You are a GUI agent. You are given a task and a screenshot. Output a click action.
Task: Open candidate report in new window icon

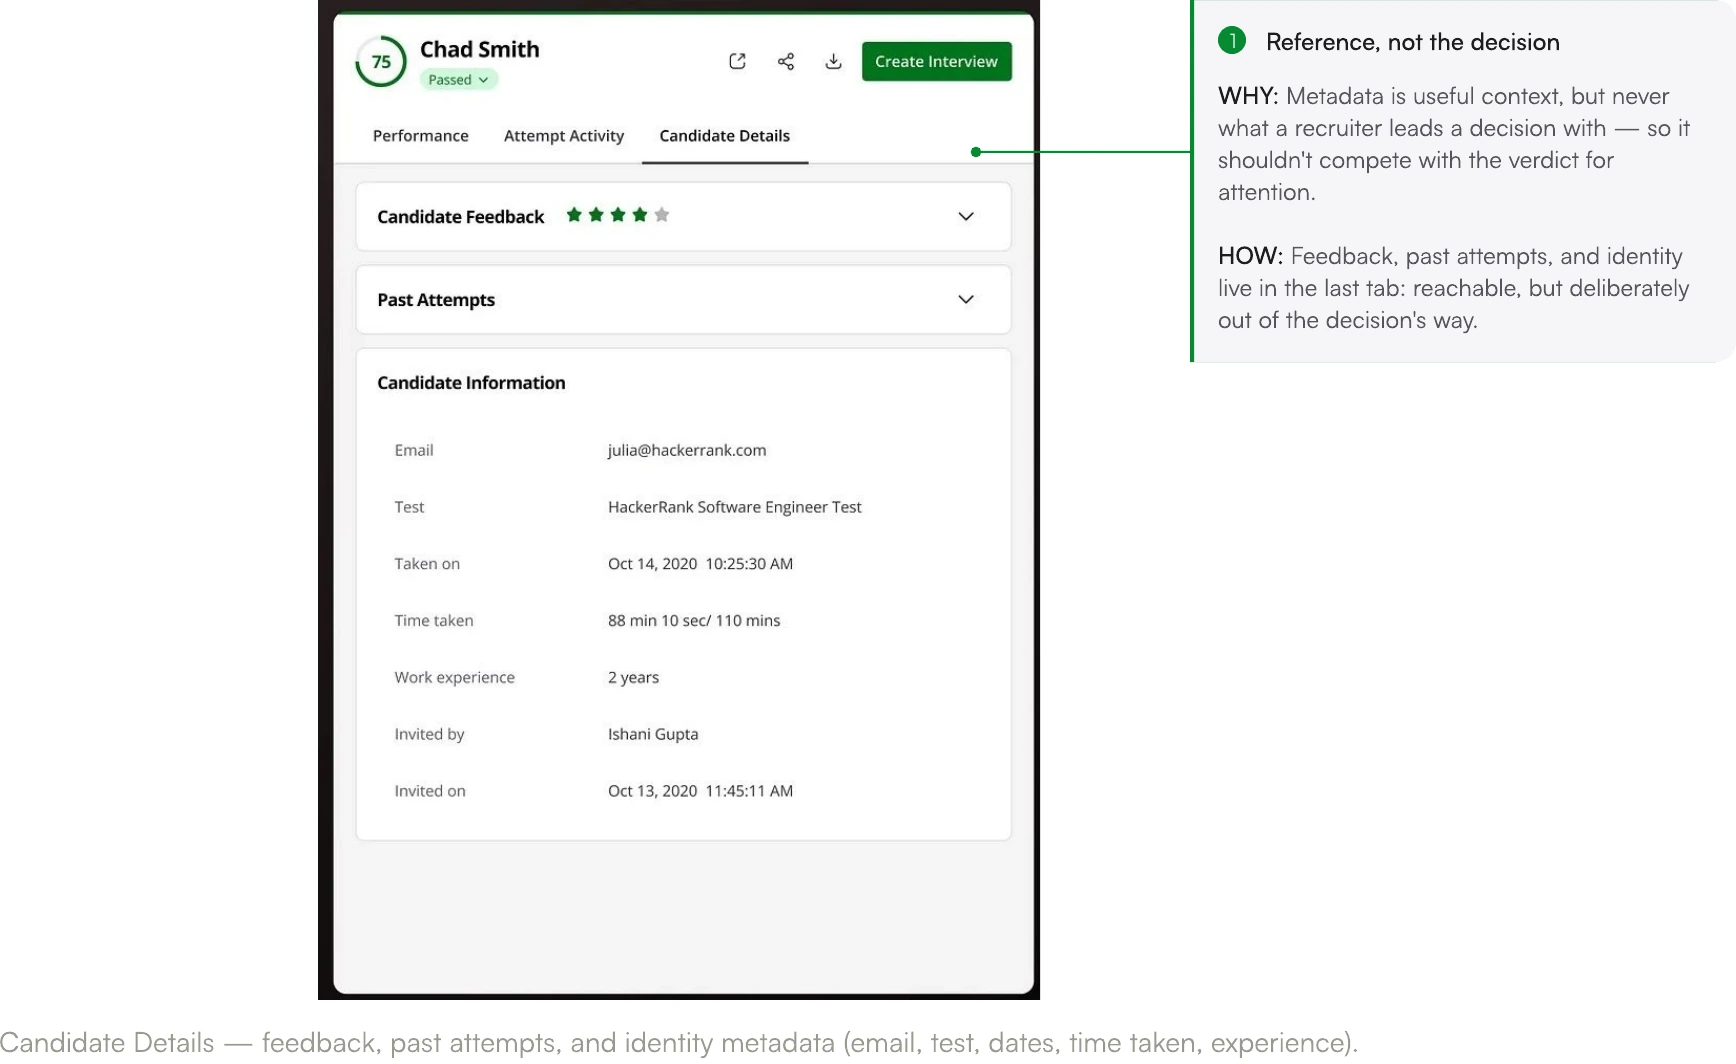pos(737,61)
